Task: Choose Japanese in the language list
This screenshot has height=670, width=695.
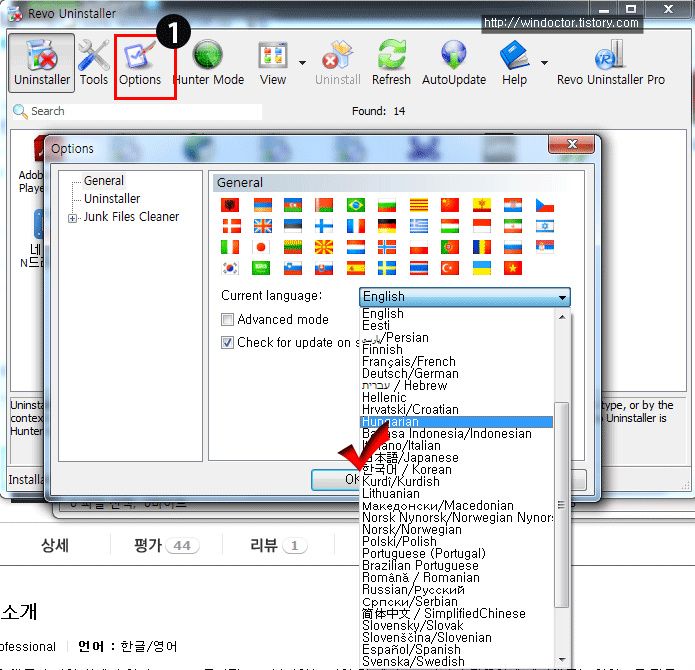Action: click(x=457, y=458)
